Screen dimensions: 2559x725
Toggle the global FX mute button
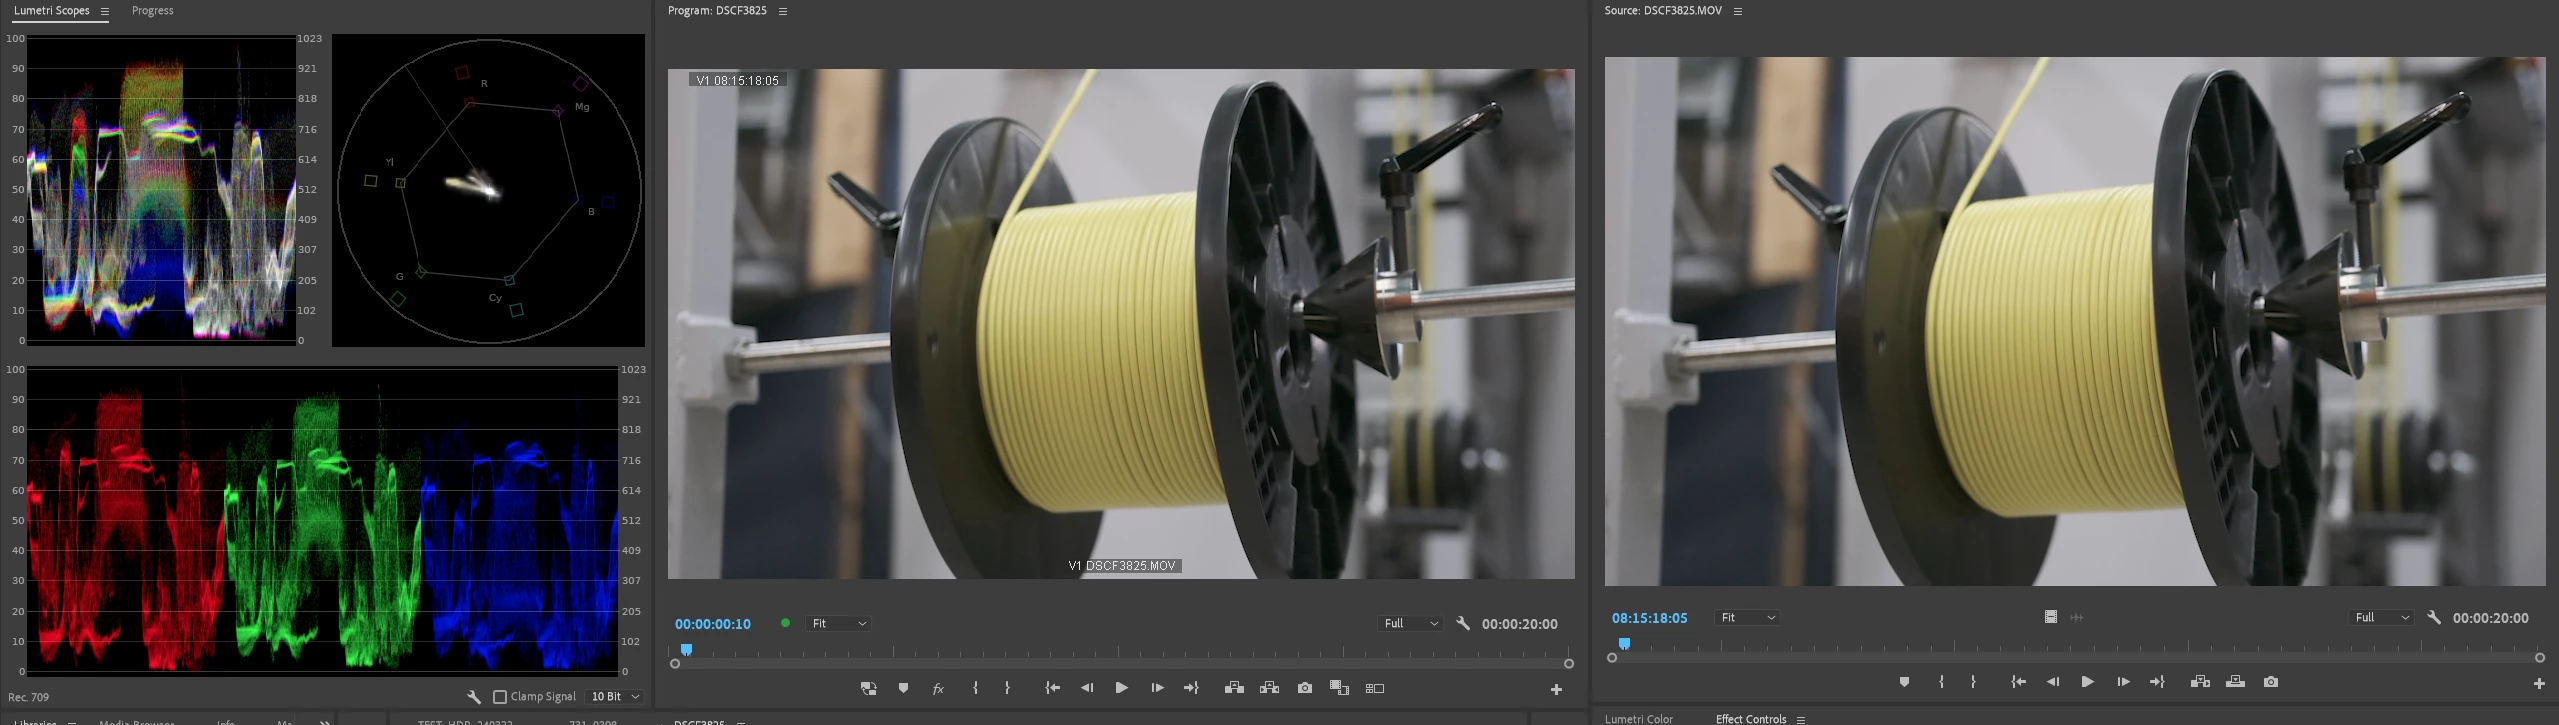(x=938, y=688)
